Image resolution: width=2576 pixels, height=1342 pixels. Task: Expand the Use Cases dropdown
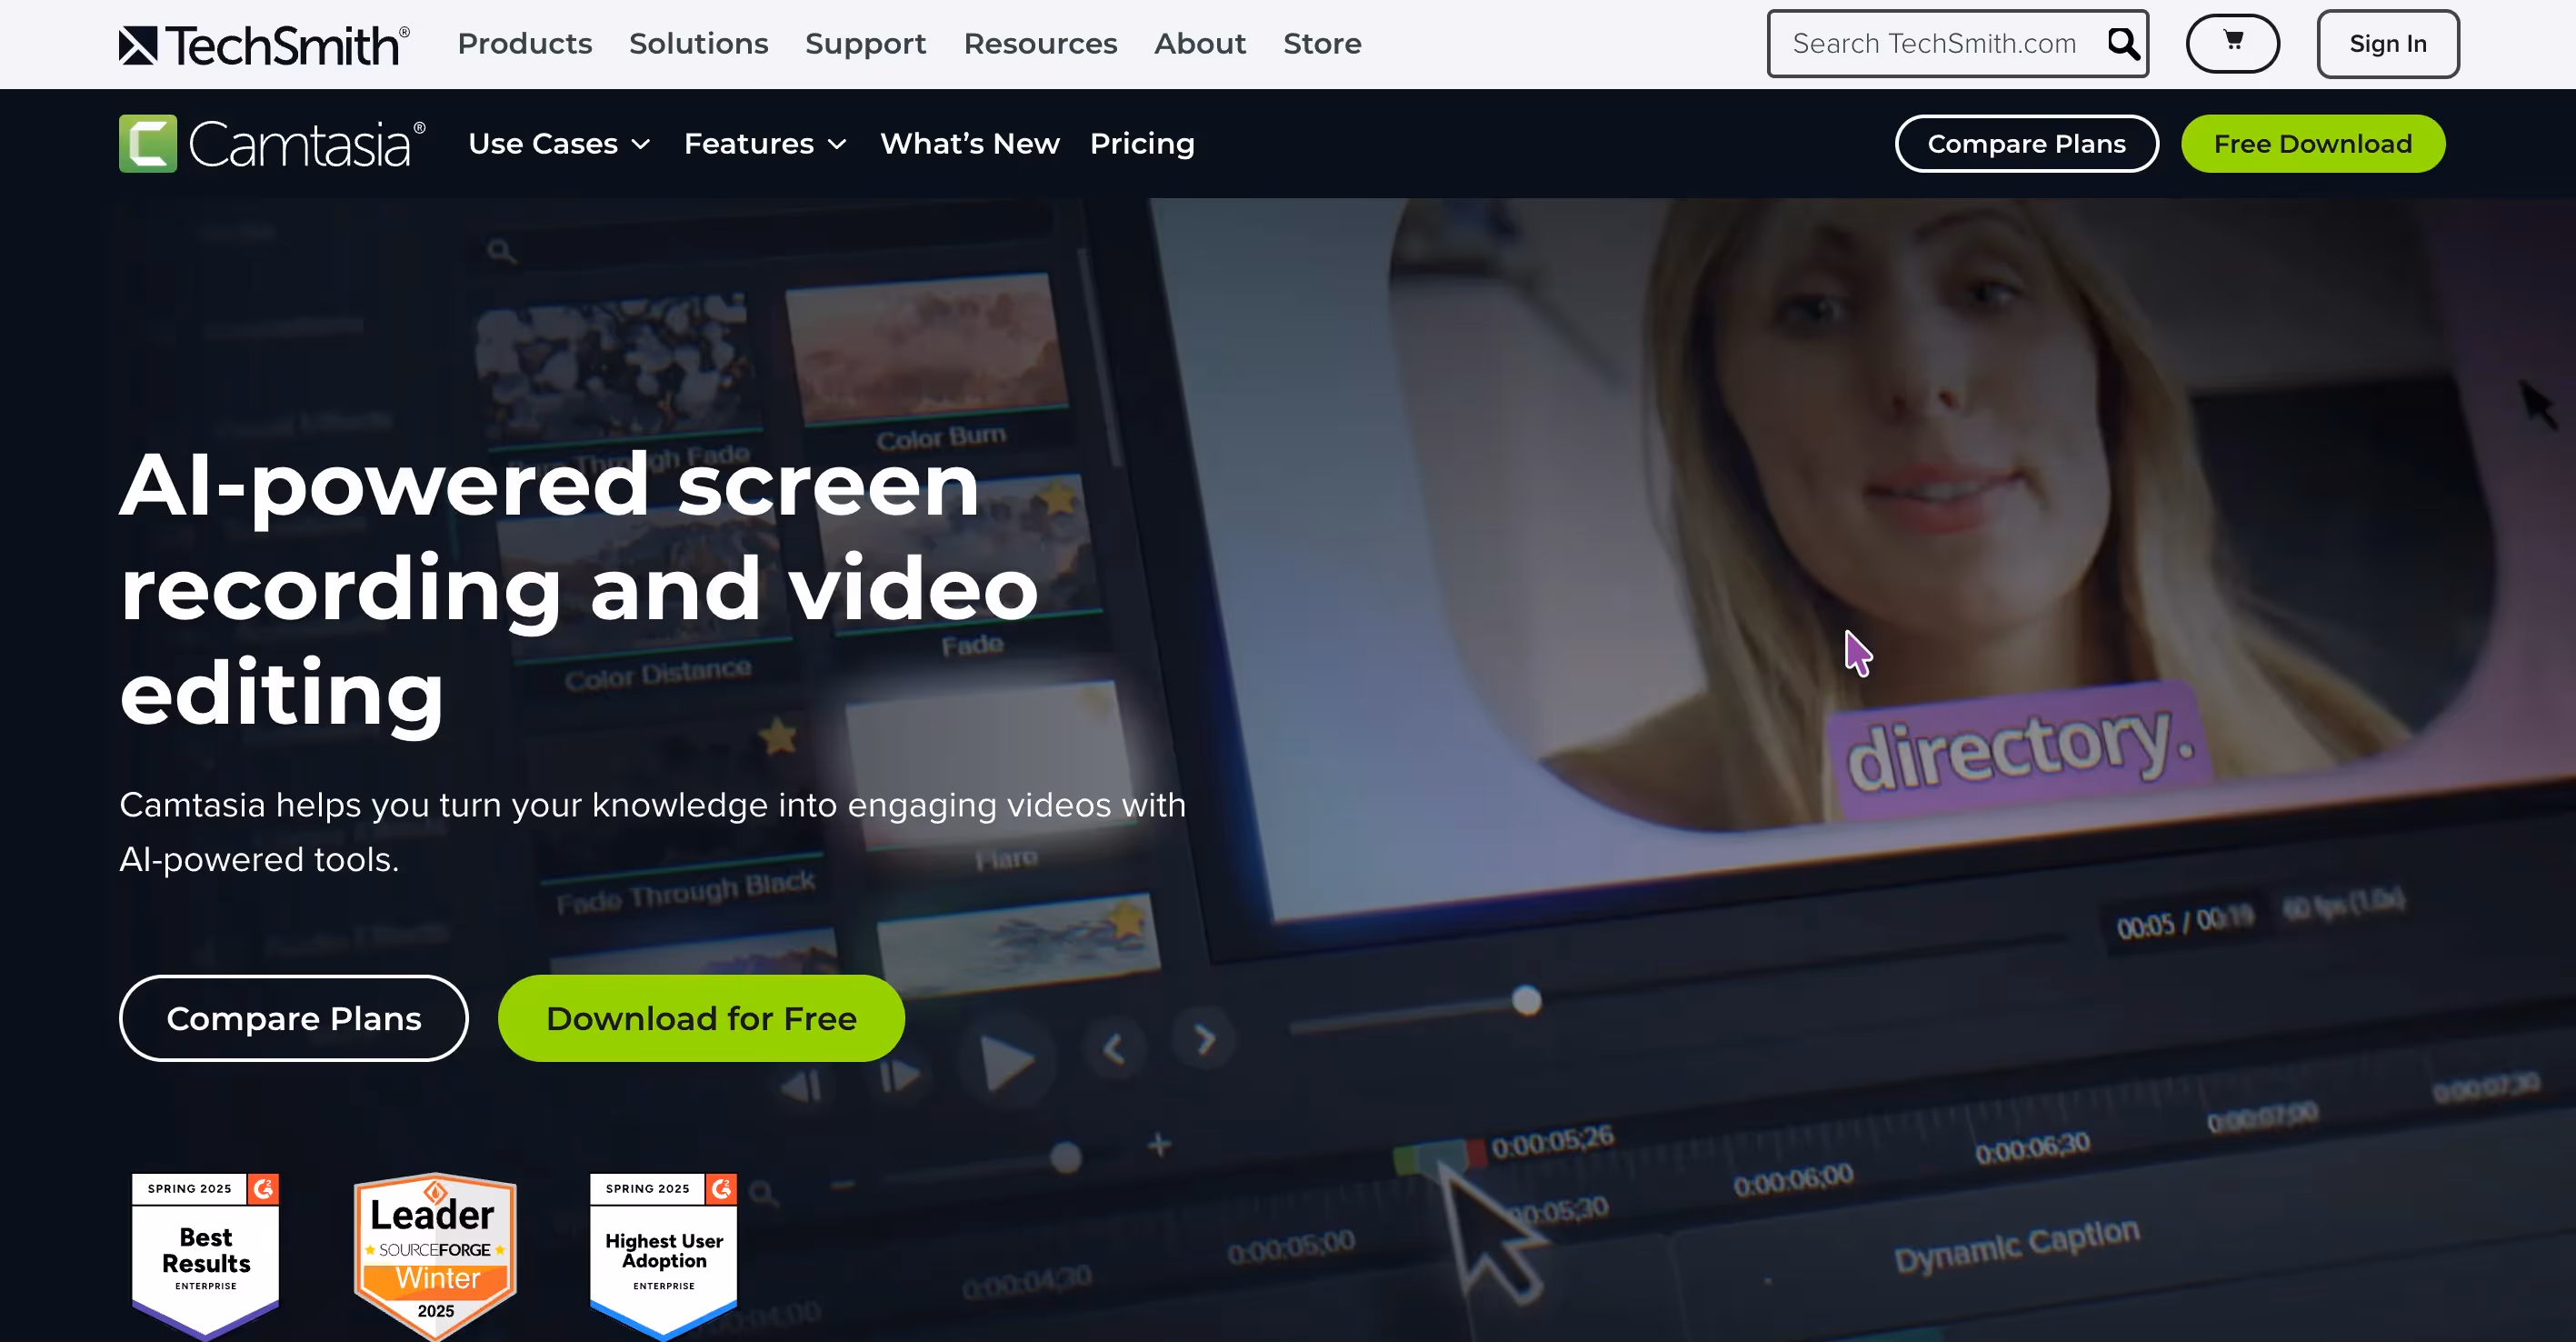click(x=559, y=144)
